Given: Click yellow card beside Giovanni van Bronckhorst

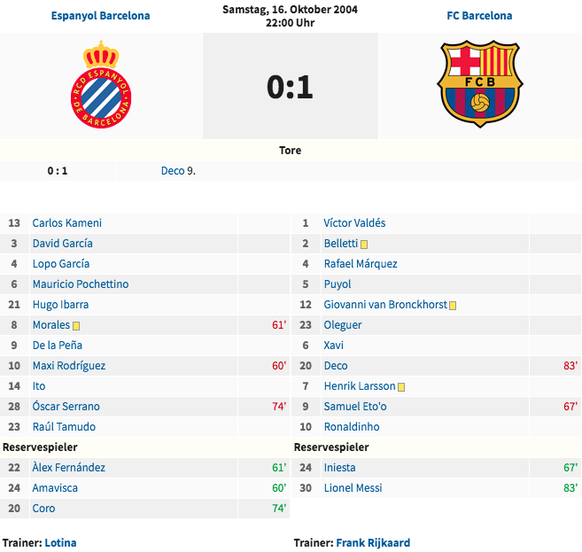Looking at the screenshot, I should [x=452, y=306].
